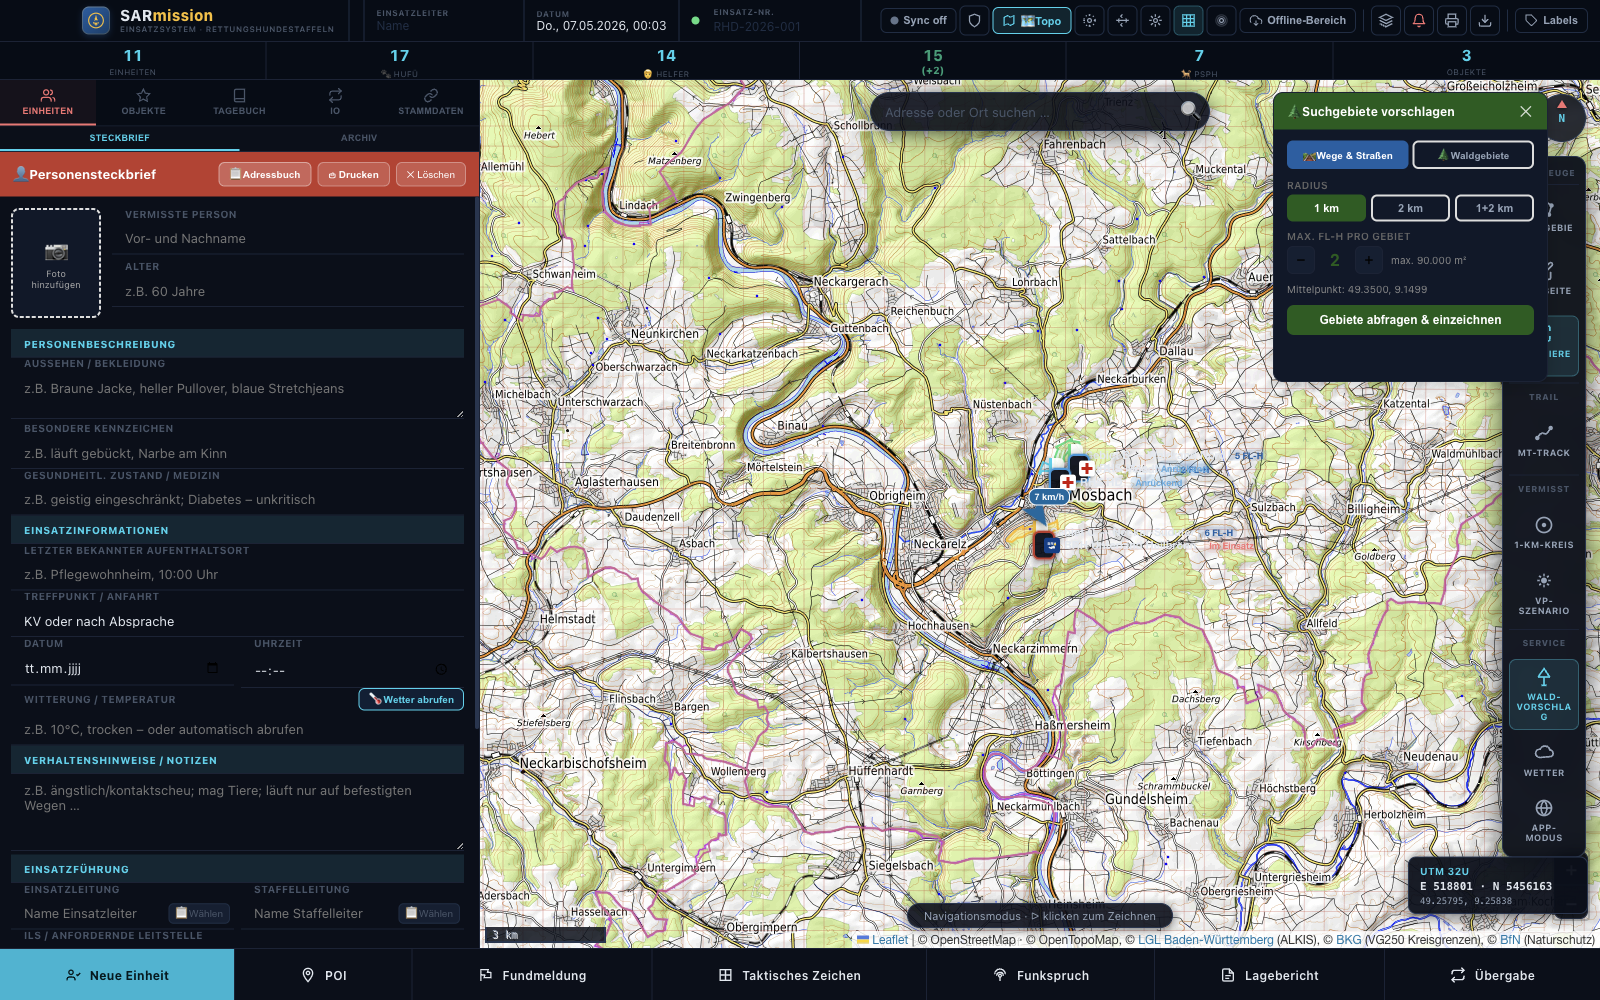Switch to the Objekte tab
The height and width of the screenshot is (1000, 1600).
pos(144,102)
